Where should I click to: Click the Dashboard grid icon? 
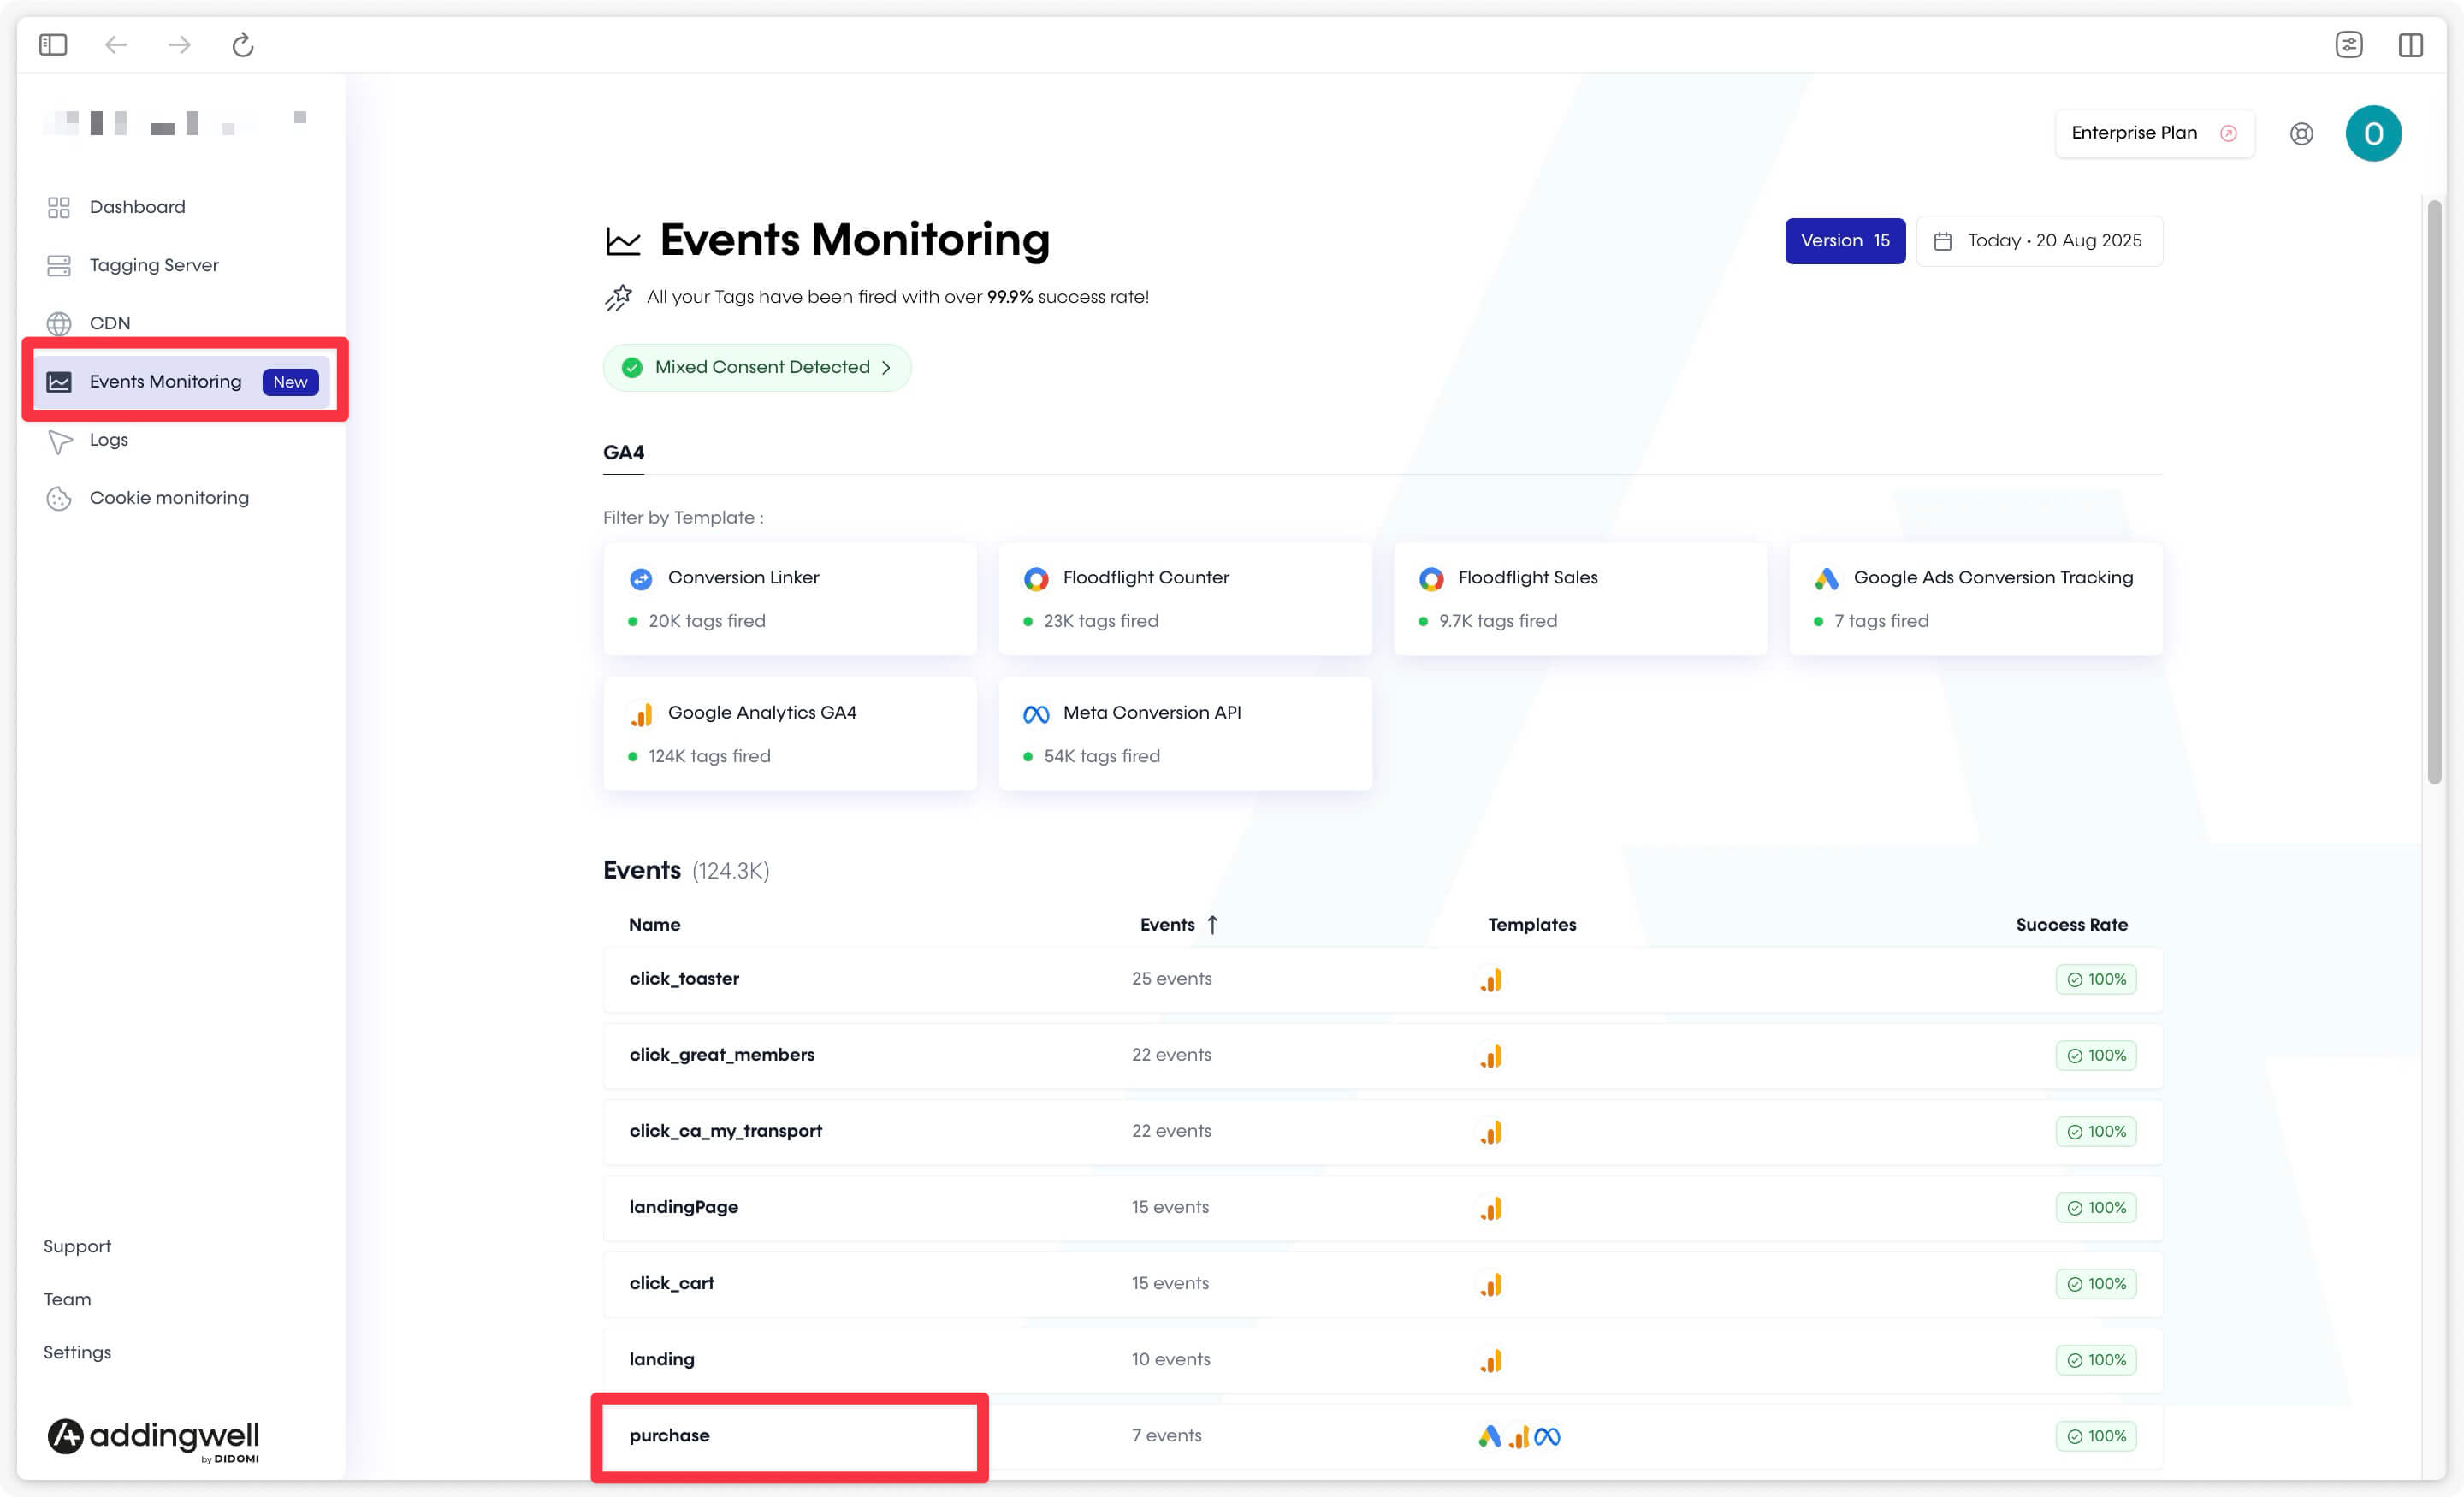click(x=59, y=207)
